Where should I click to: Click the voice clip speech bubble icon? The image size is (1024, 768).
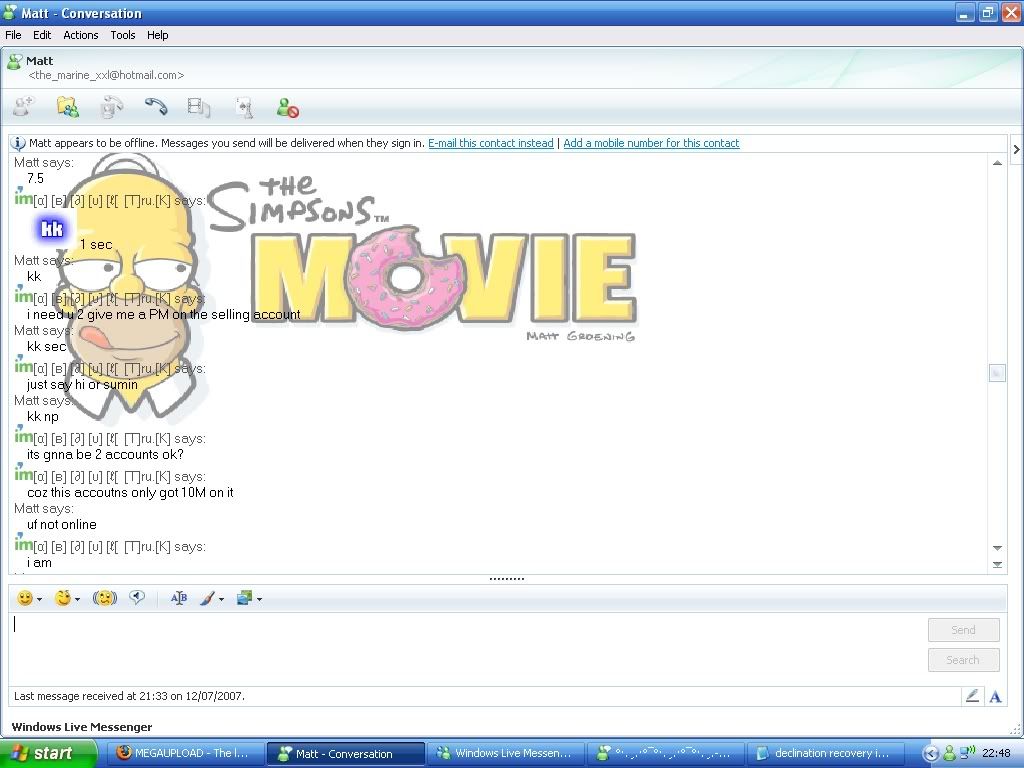click(137, 598)
